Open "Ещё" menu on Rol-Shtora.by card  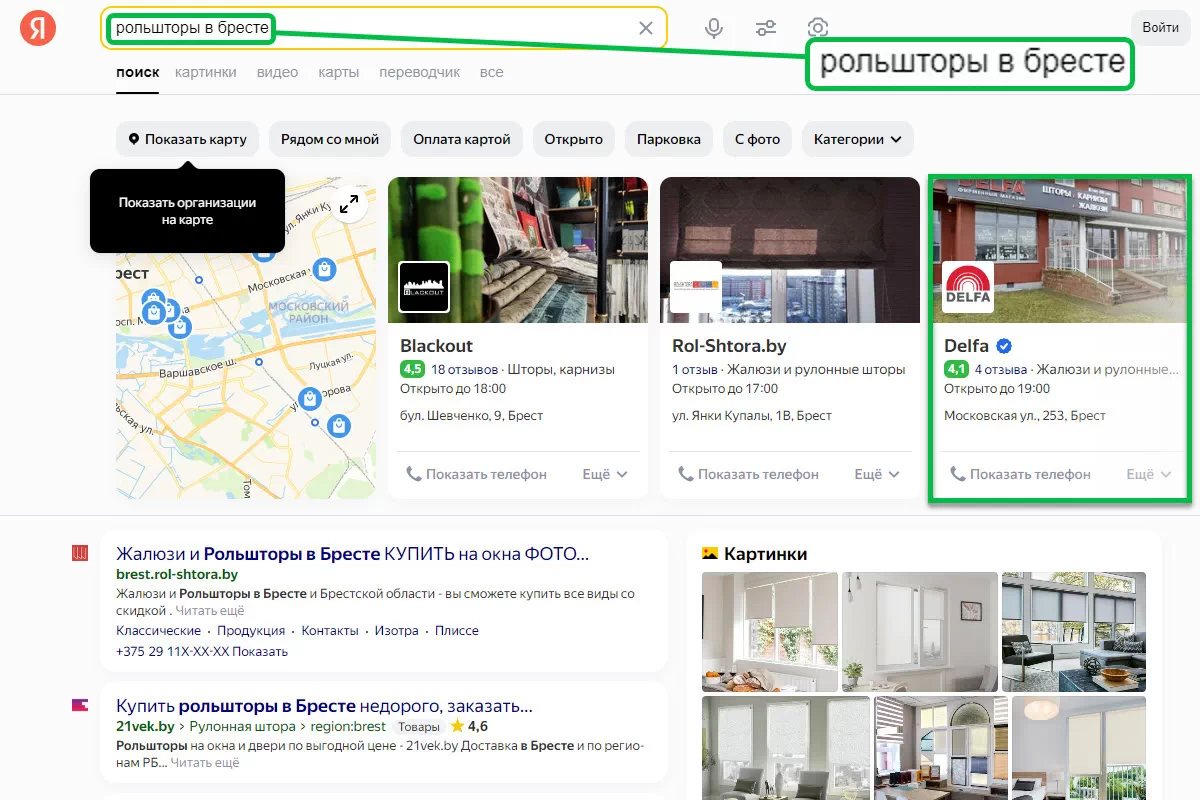(877, 474)
